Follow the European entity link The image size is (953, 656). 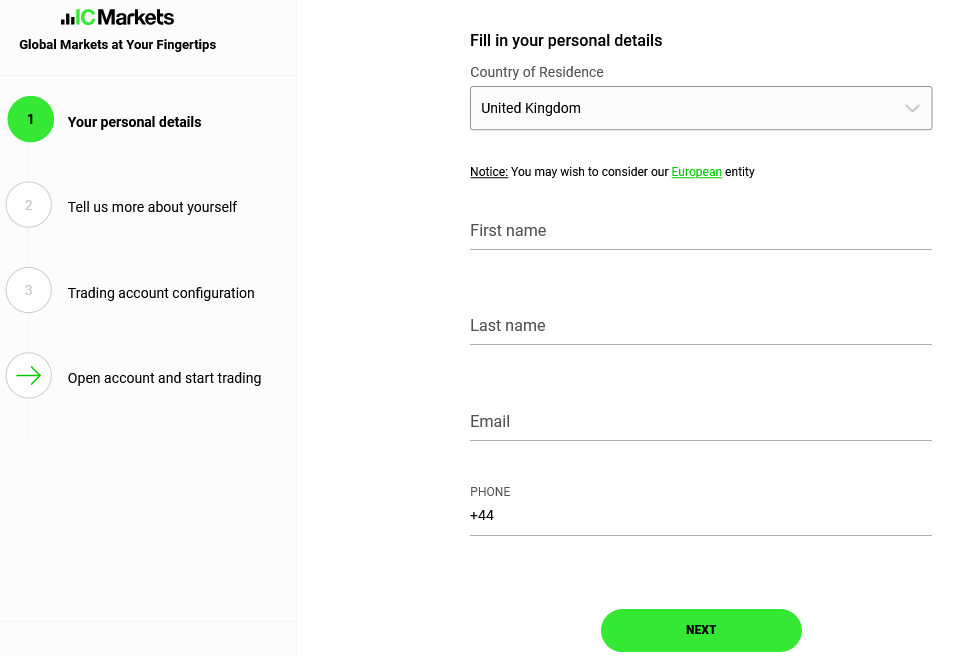pyautogui.click(x=697, y=172)
